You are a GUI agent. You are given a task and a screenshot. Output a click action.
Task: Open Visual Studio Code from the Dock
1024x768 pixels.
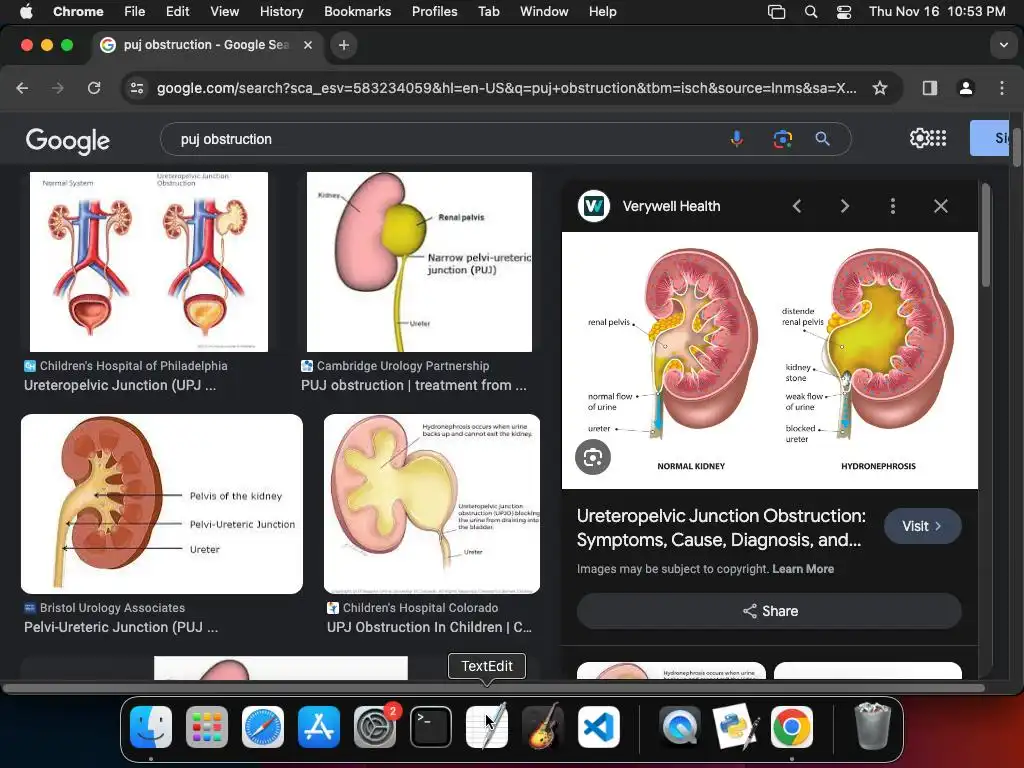pos(599,727)
